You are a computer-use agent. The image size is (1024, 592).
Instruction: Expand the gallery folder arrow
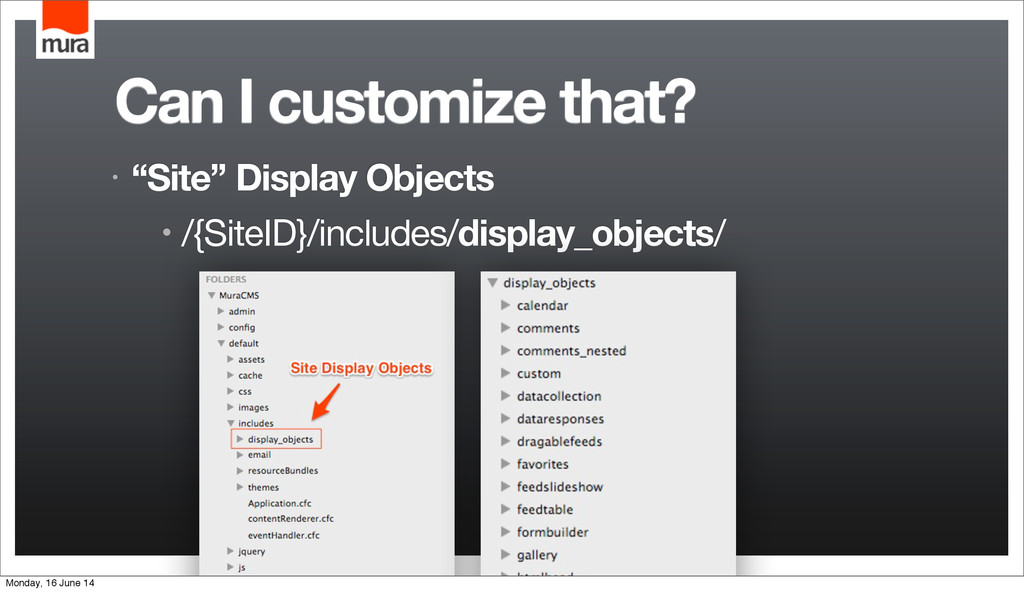coord(505,554)
